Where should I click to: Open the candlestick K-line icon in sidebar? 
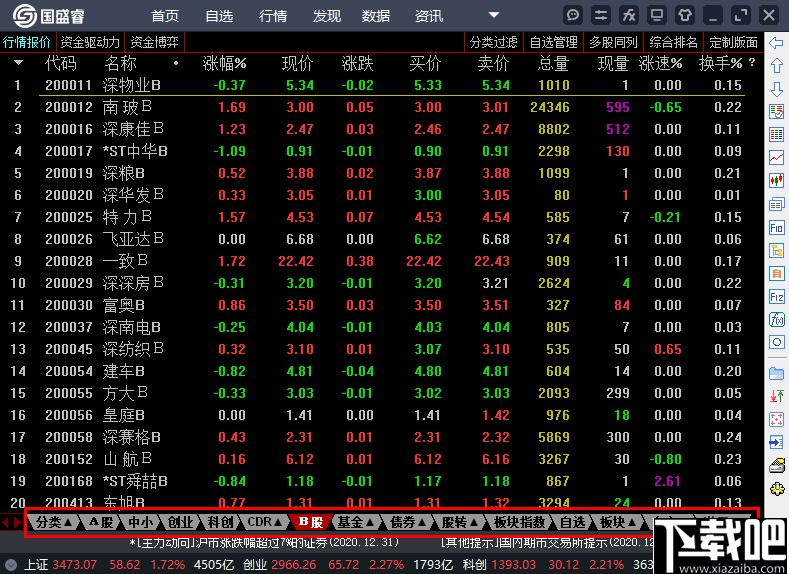pyautogui.click(x=776, y=180)
